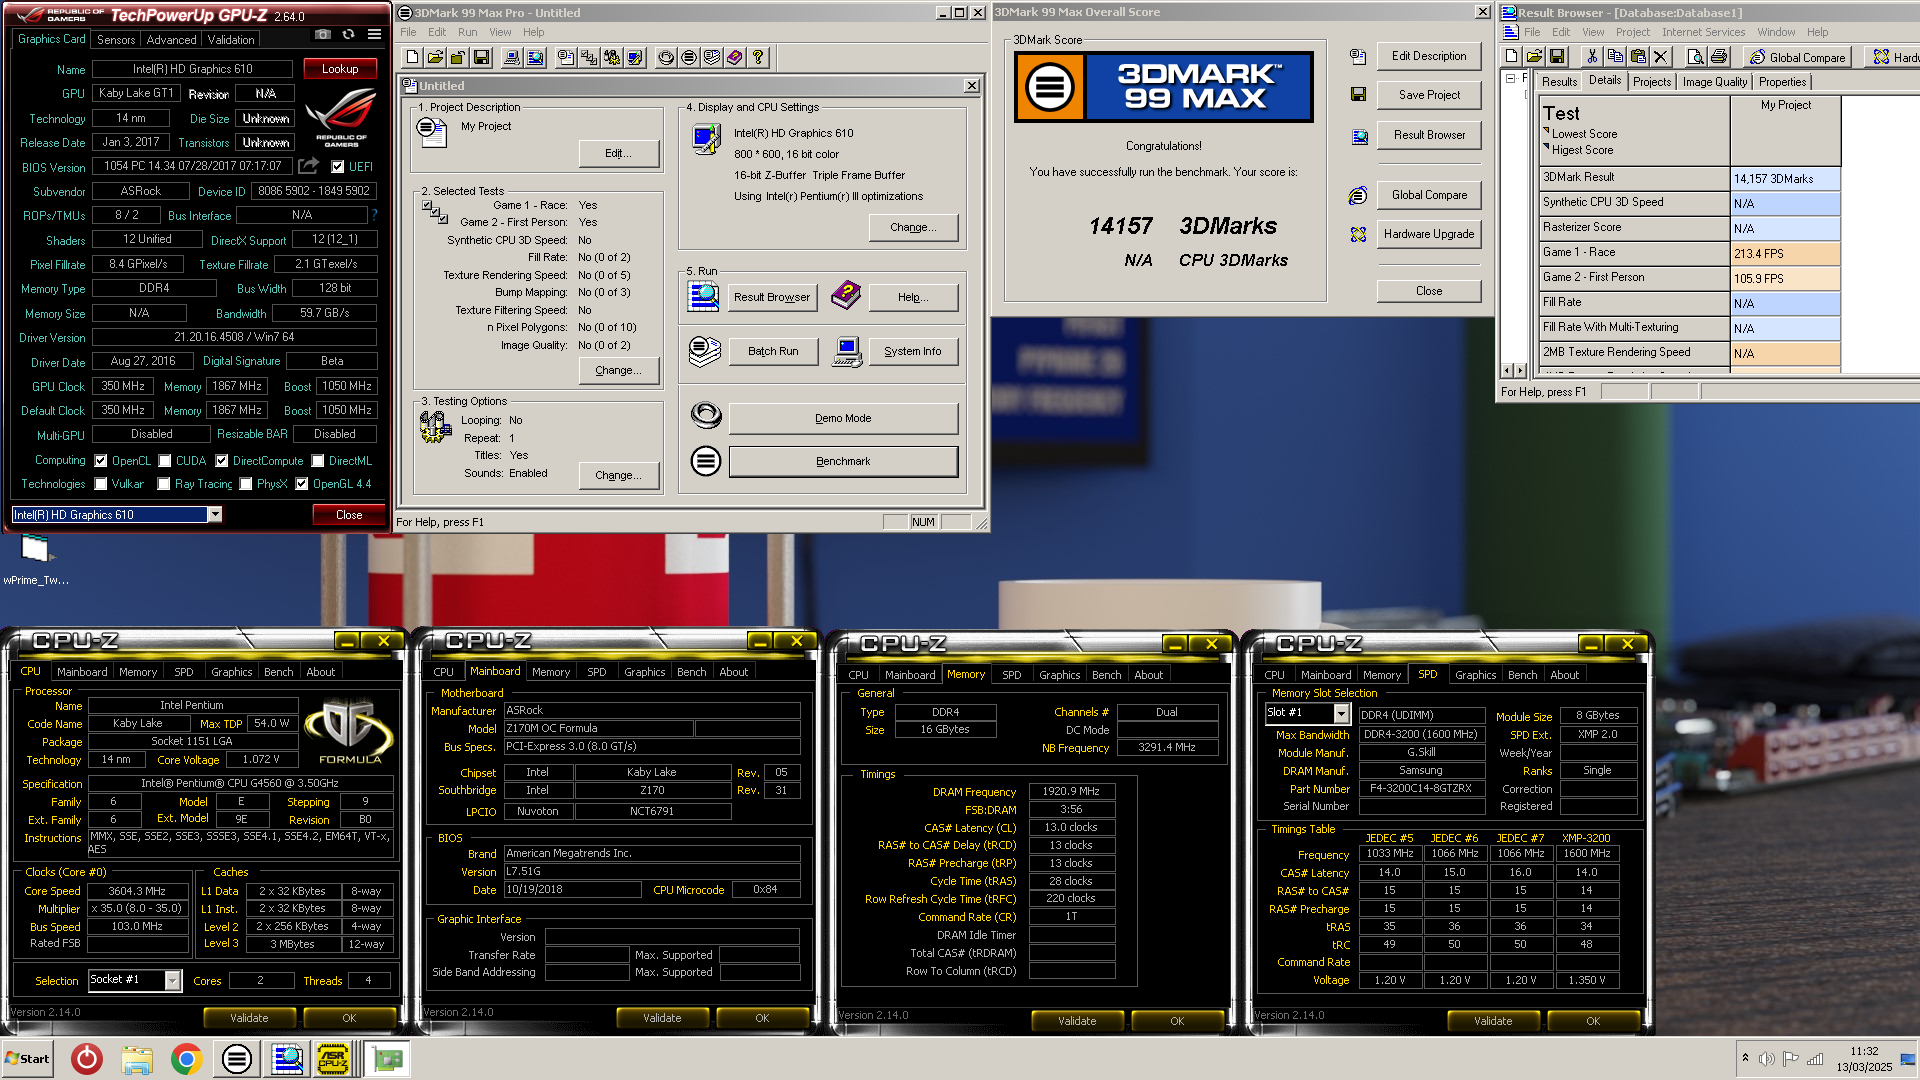Click Cut scissors icon in Result Browser toolbar
The image size is (1920, 1080).
point(1592,57)
